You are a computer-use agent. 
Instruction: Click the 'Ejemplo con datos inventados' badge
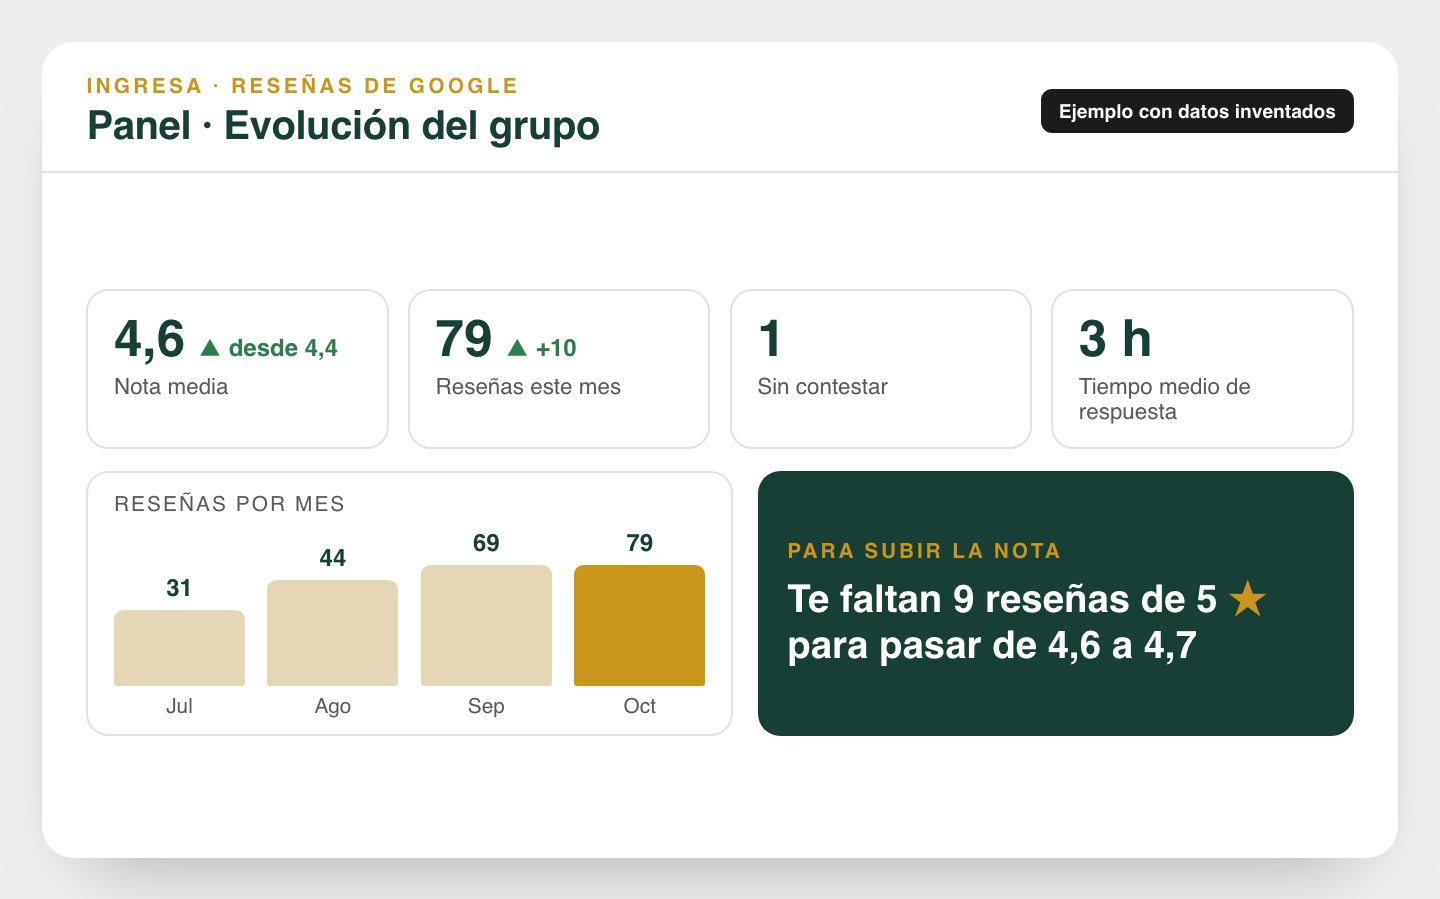click(1197, 111)
